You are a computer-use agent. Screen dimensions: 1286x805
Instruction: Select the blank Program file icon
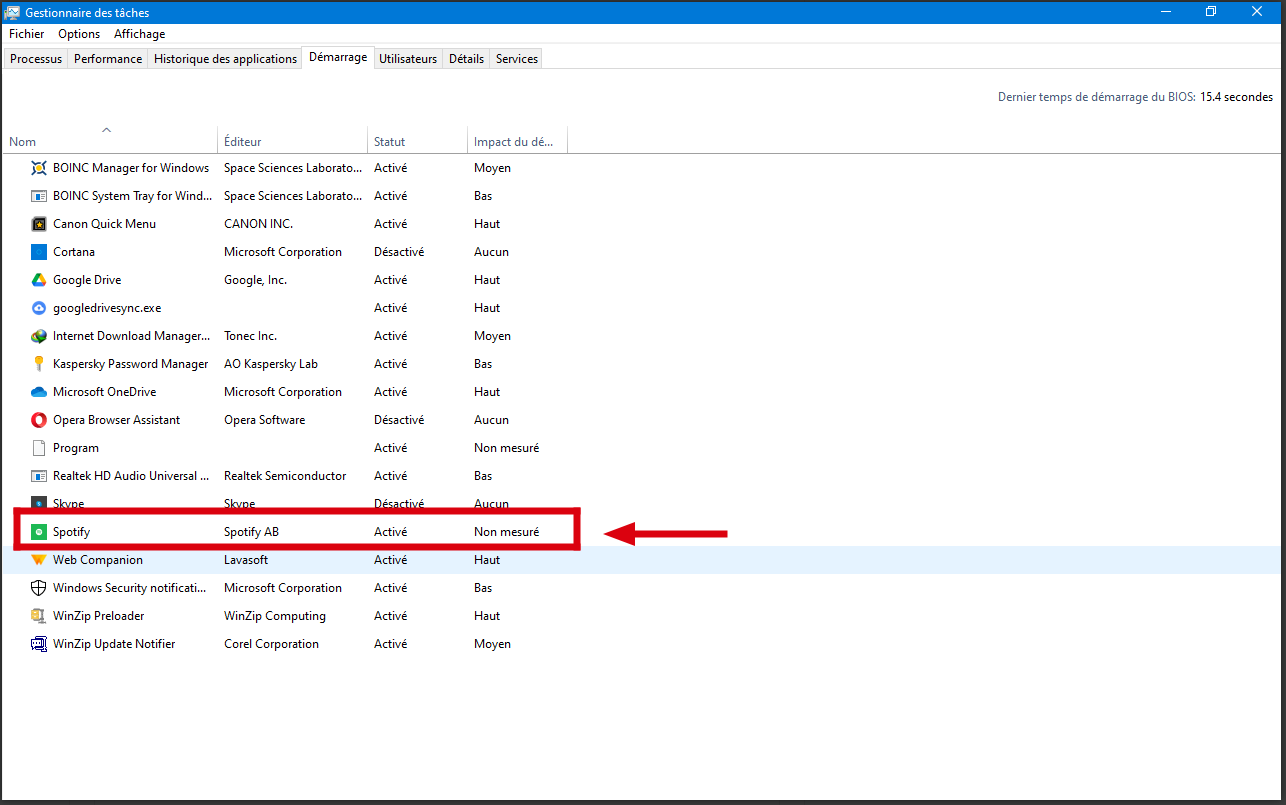(39, 448)
